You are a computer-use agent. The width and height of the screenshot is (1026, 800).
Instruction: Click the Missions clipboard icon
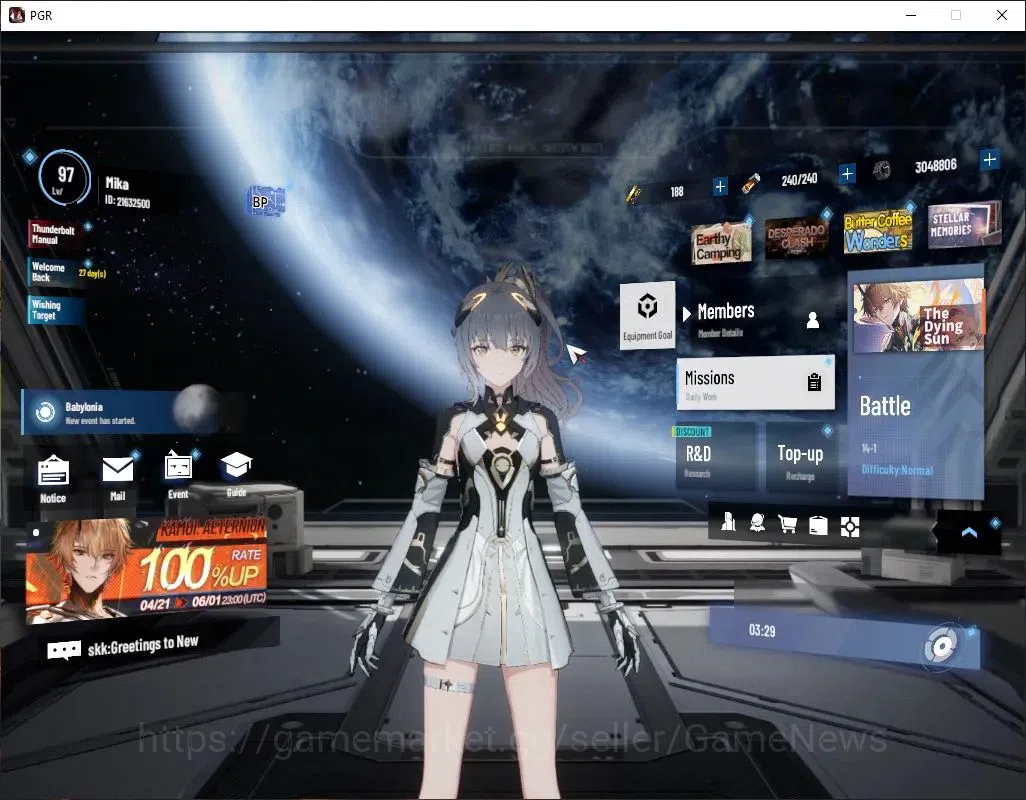[814, 381]
